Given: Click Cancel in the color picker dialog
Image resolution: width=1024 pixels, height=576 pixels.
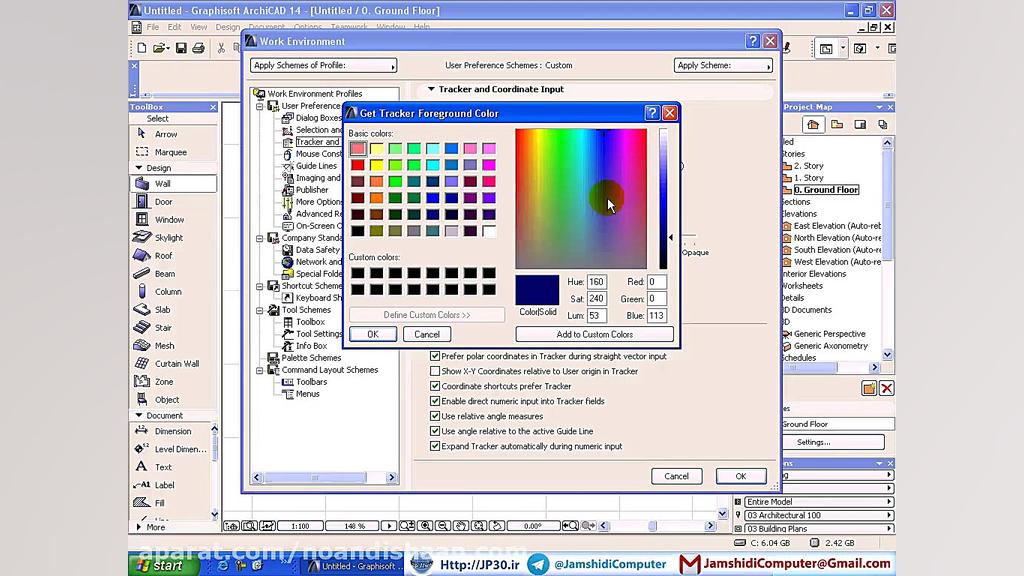Looking at the screenshot, I should pyautogui.click(x=427, y=334).
